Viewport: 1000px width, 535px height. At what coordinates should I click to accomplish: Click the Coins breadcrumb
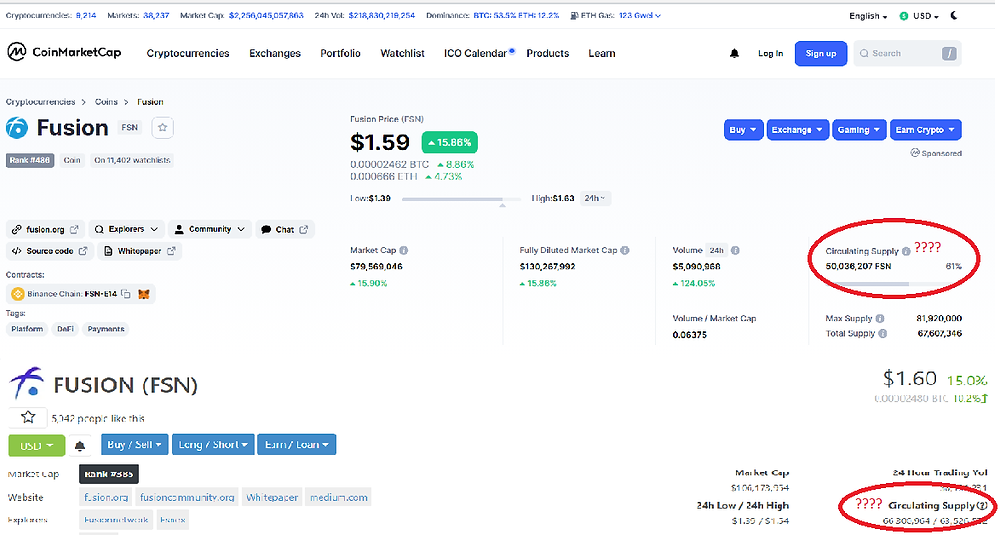106,102
